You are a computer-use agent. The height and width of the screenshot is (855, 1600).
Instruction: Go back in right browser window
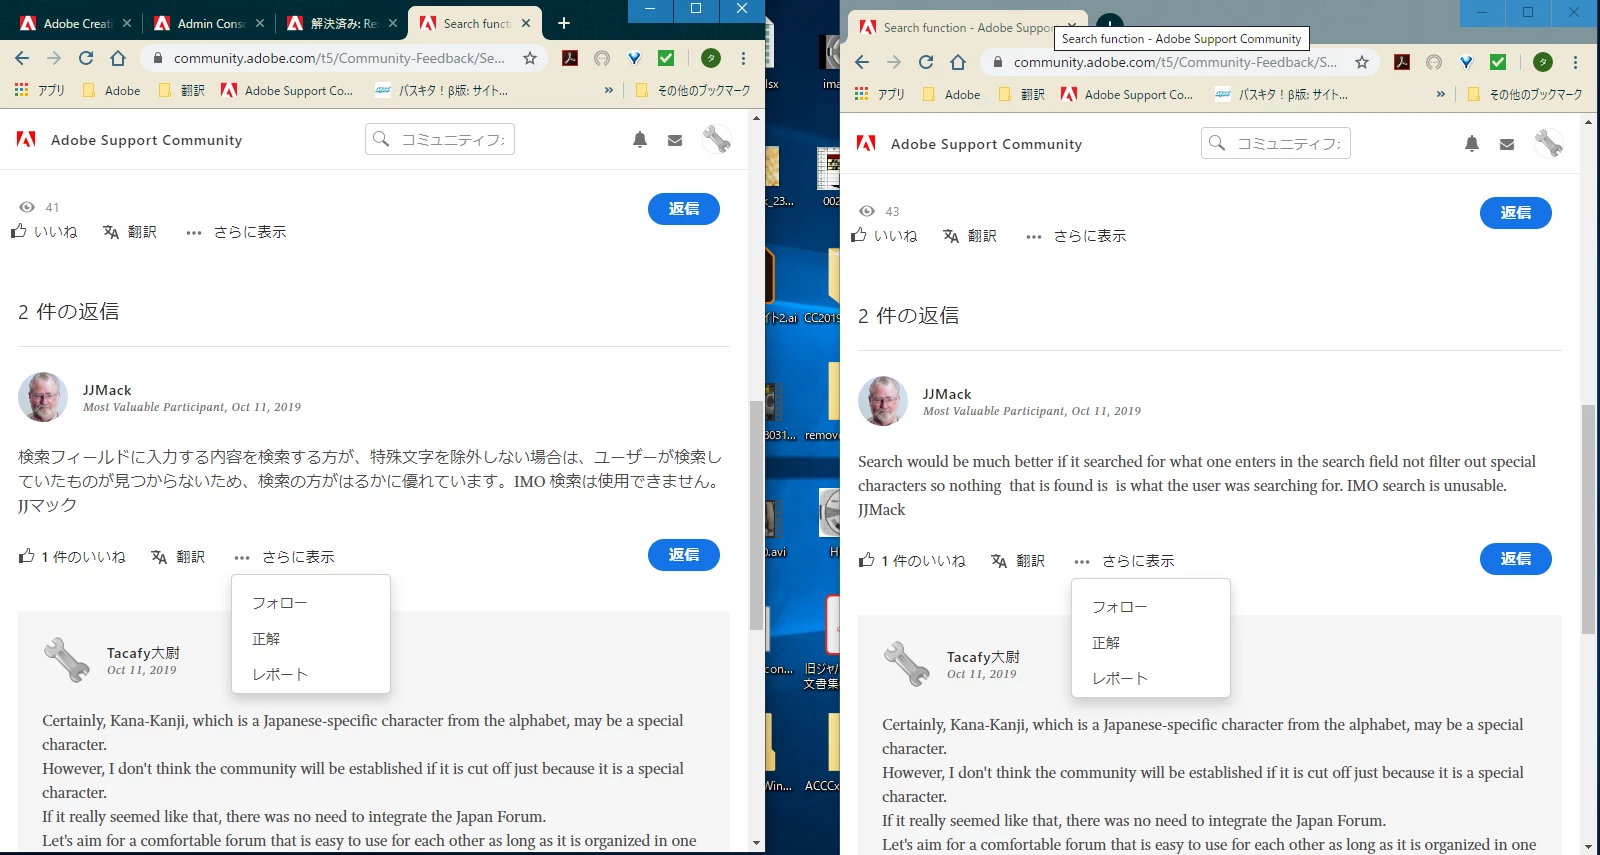tap(862, 62)
